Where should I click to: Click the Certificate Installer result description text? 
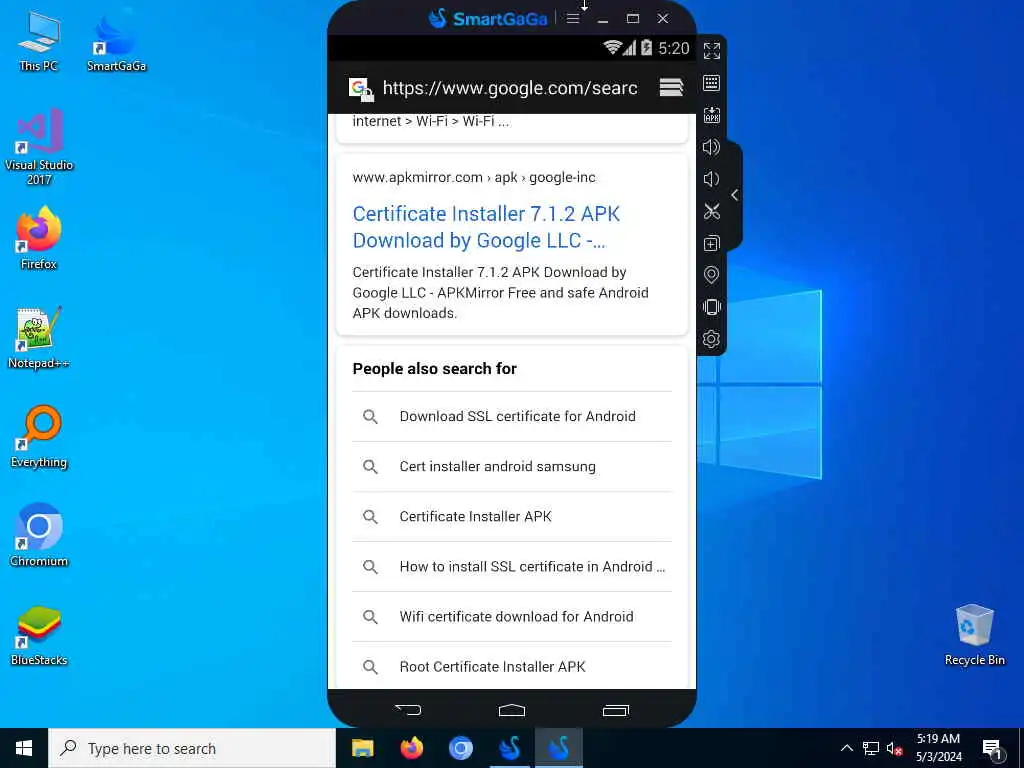[x=500, y=293]
